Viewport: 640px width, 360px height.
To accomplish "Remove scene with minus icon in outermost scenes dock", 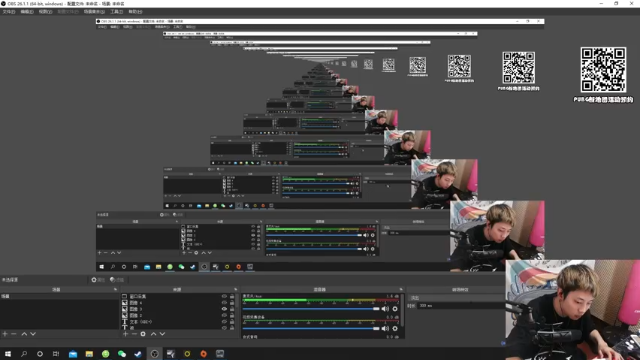I will (13, 334).
